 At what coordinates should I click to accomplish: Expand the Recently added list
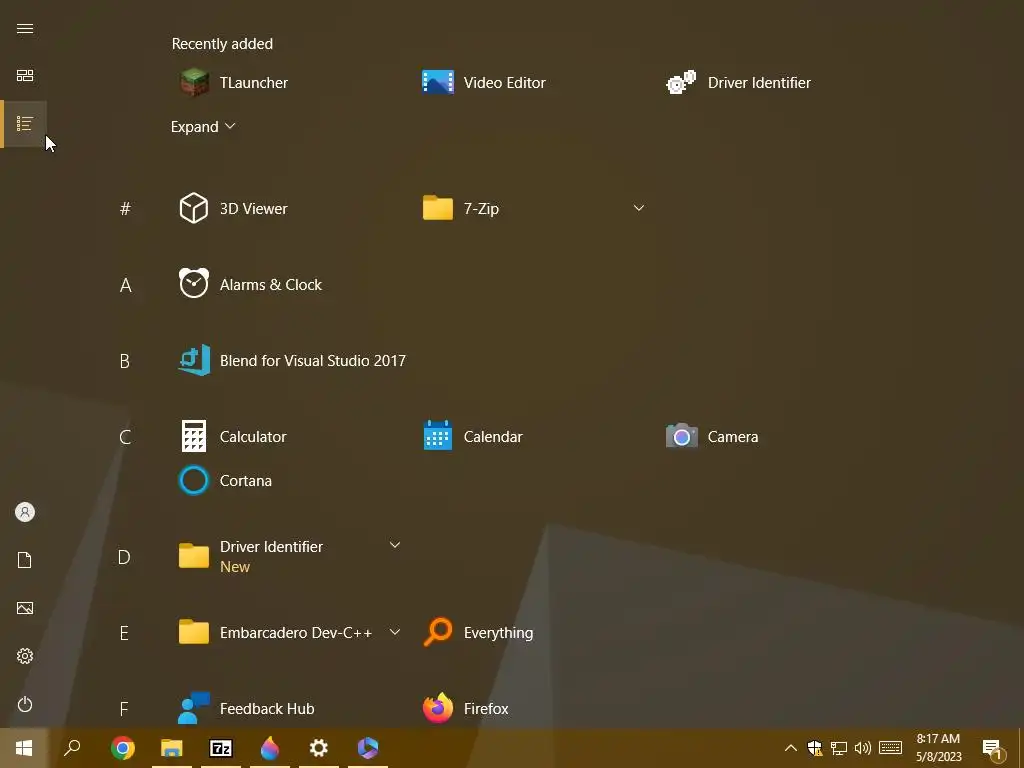pyautogui.click(x=202, y=127)
